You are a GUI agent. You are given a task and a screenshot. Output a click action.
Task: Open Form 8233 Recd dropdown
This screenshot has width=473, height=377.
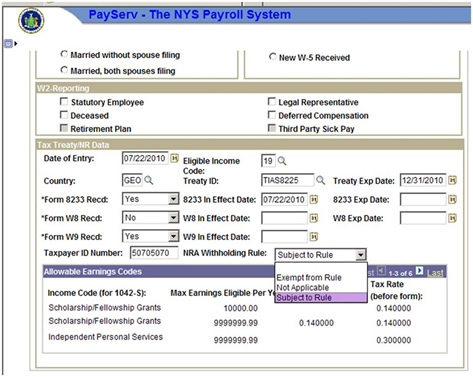[173, 199]
